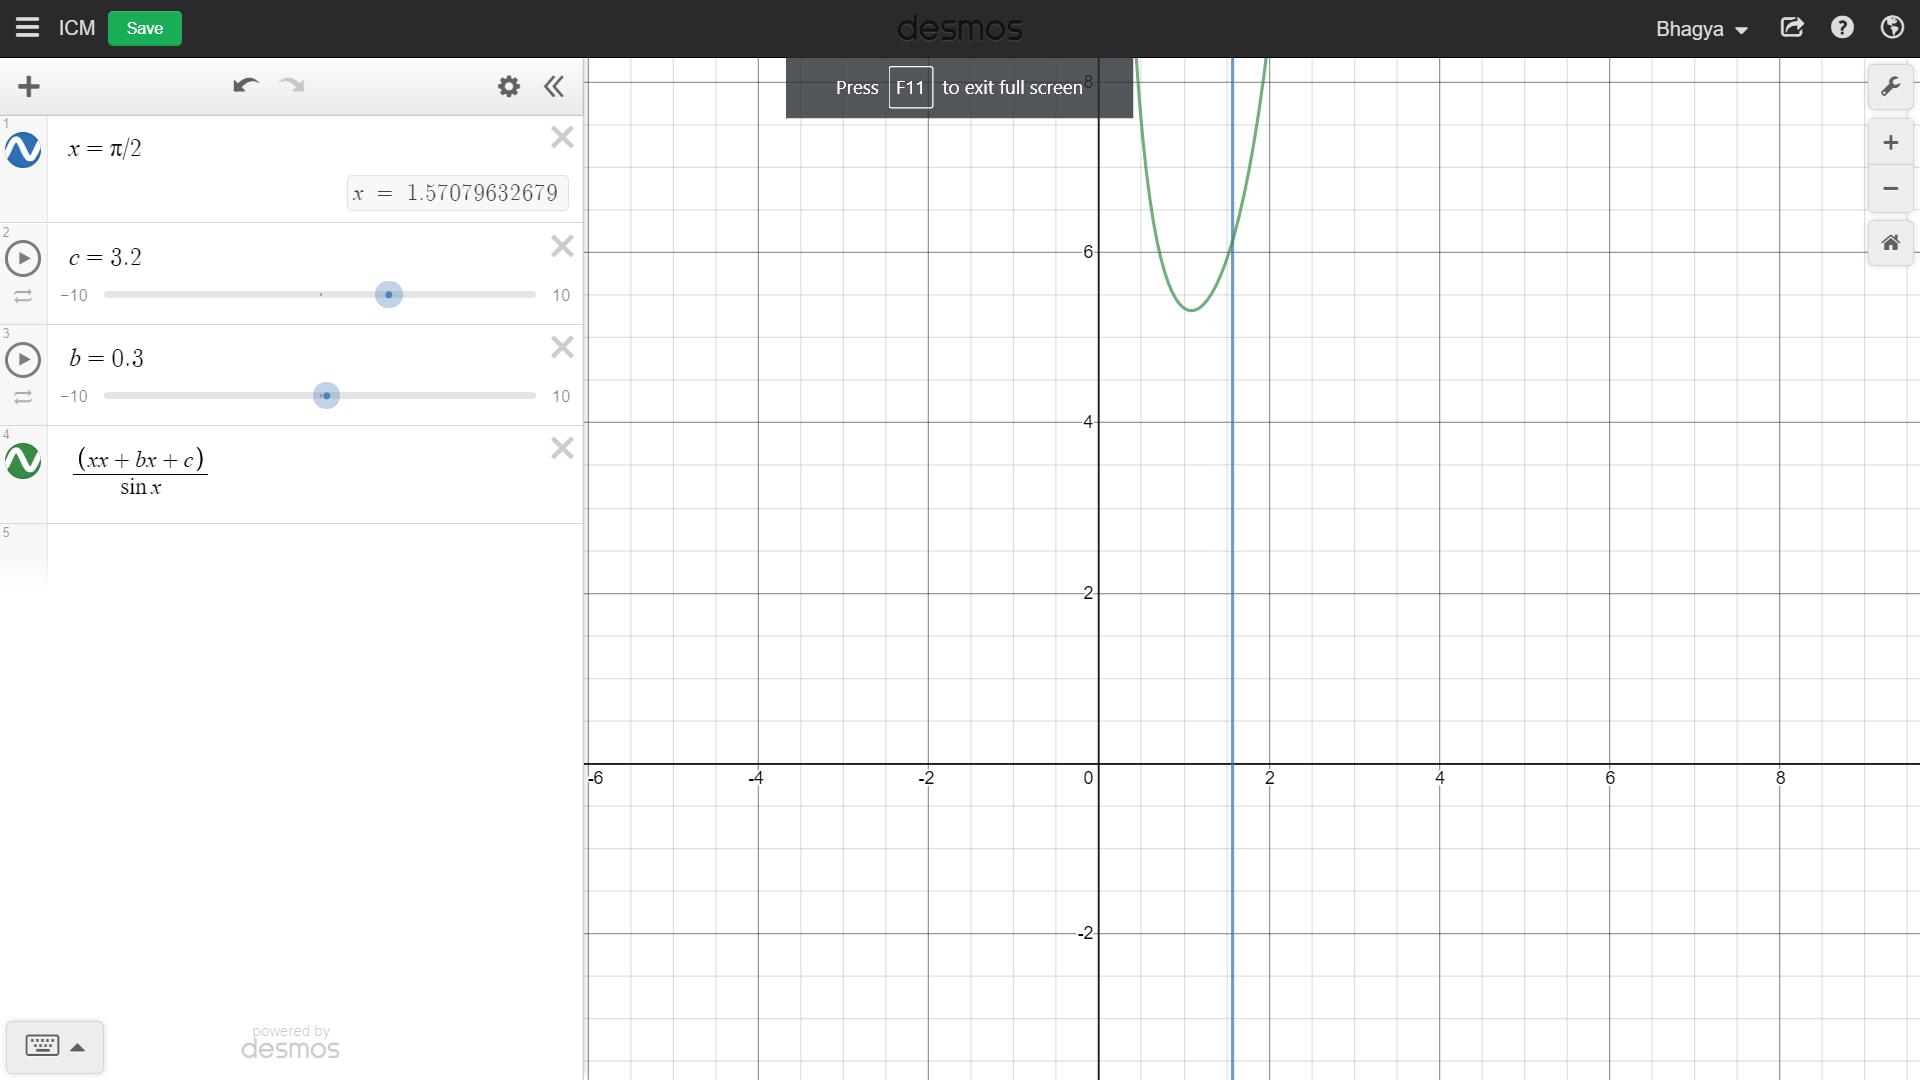Open the hamburger main menu
1920x1080 pixels.
click(27, 28)
